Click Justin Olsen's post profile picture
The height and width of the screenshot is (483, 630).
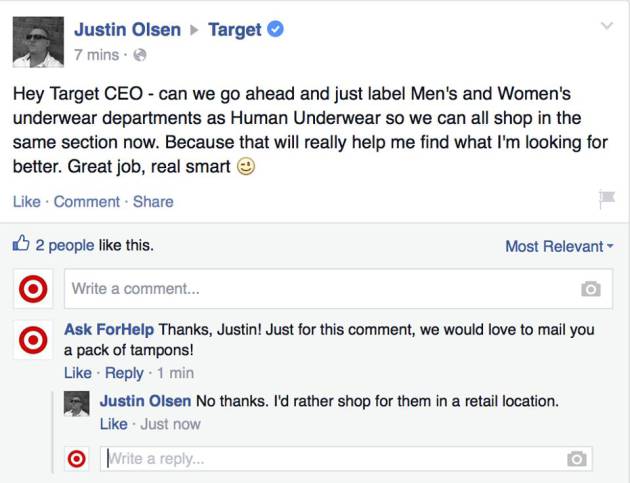point(38,41)
